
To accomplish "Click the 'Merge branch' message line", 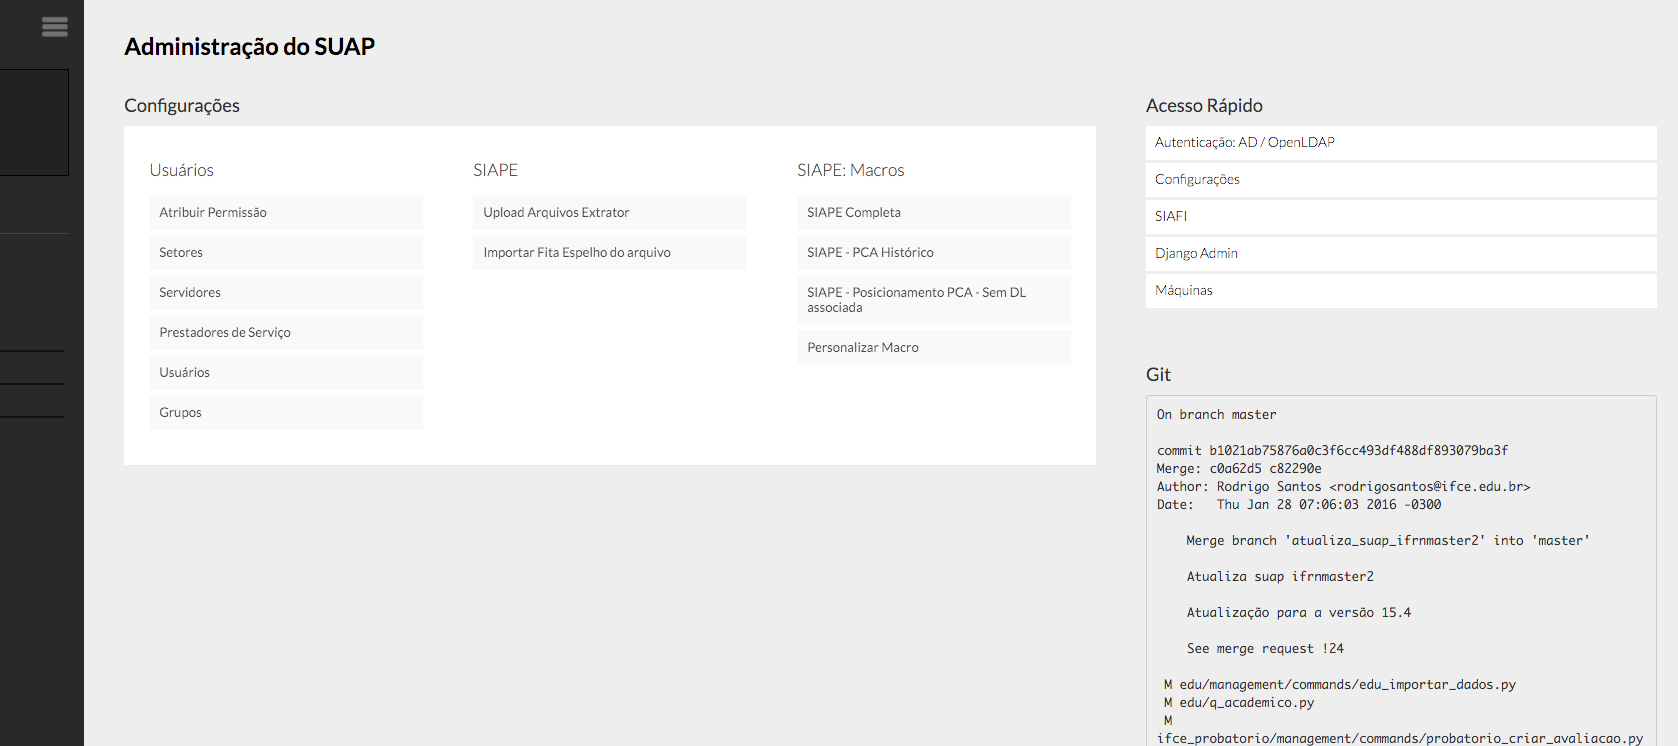I will coord(1388,541).
